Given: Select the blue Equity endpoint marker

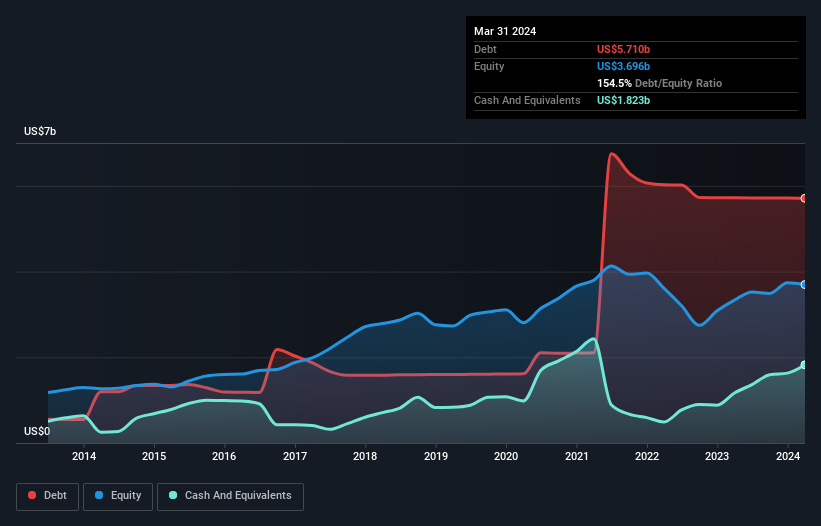Looking at the screenshot, I should 804,285.
